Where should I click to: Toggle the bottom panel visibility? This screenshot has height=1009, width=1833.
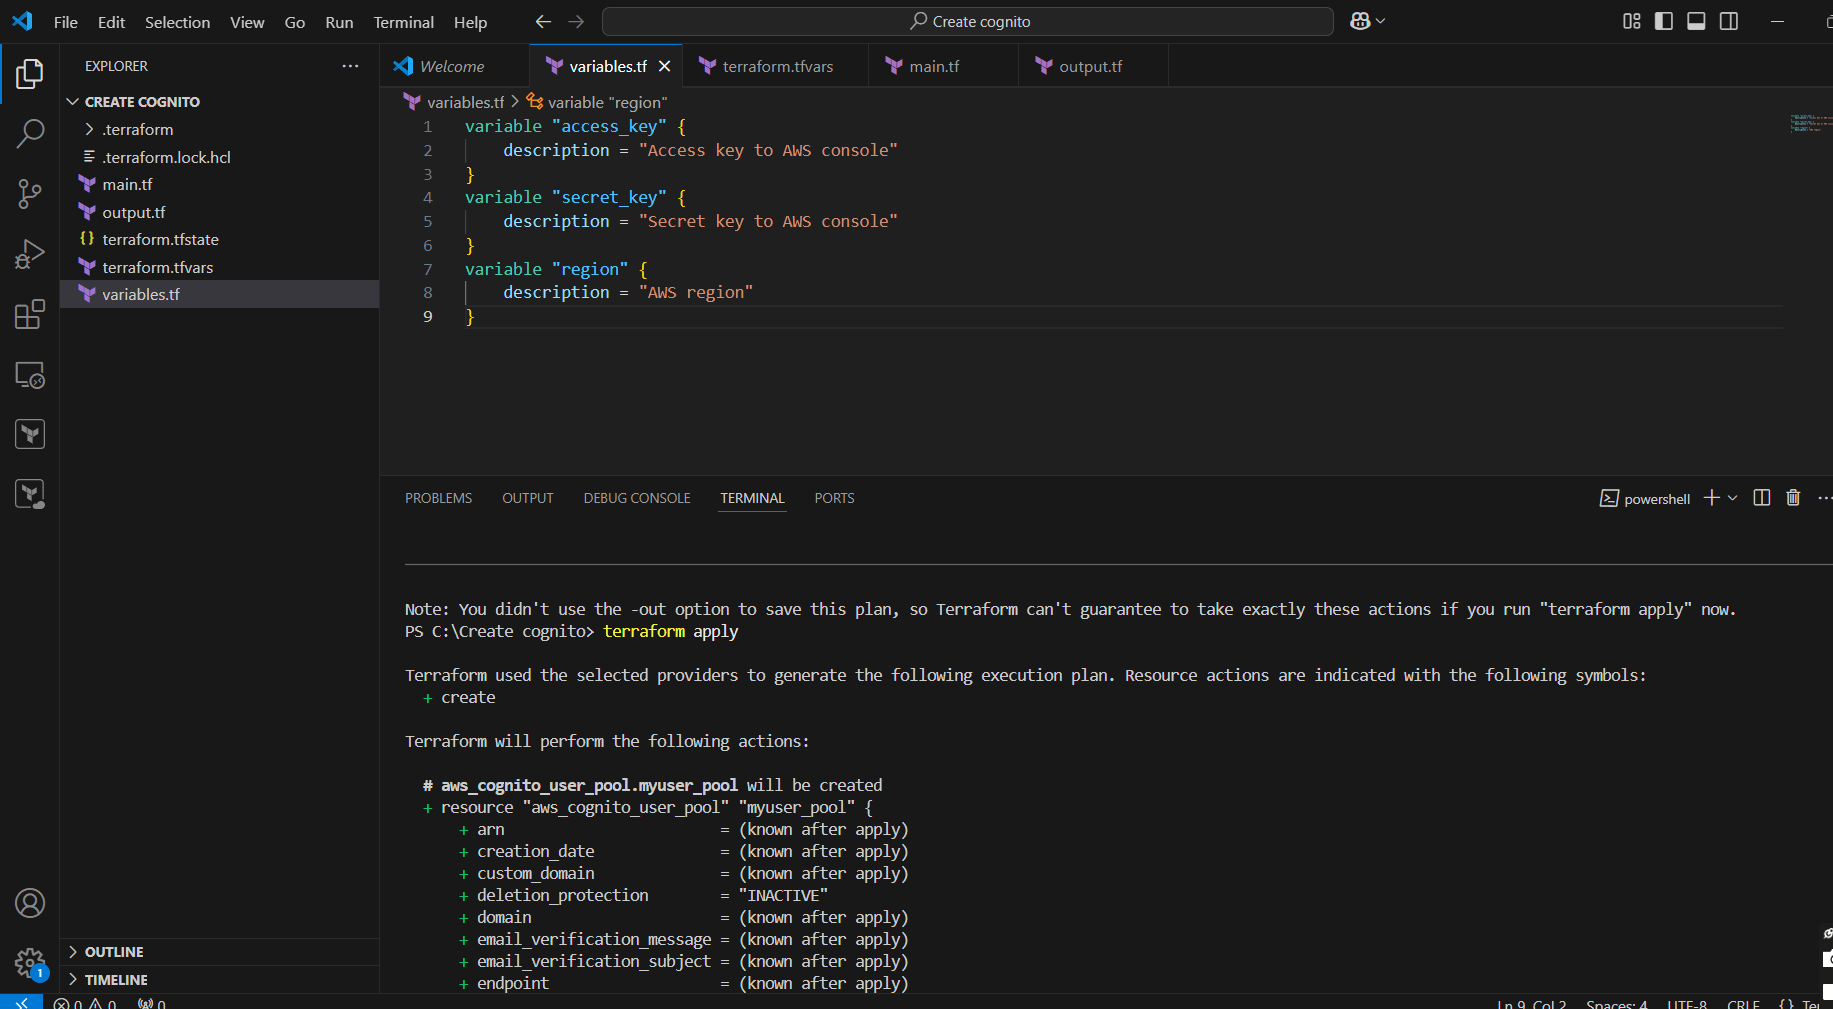pyautogui.click(x=1696, y=21)
